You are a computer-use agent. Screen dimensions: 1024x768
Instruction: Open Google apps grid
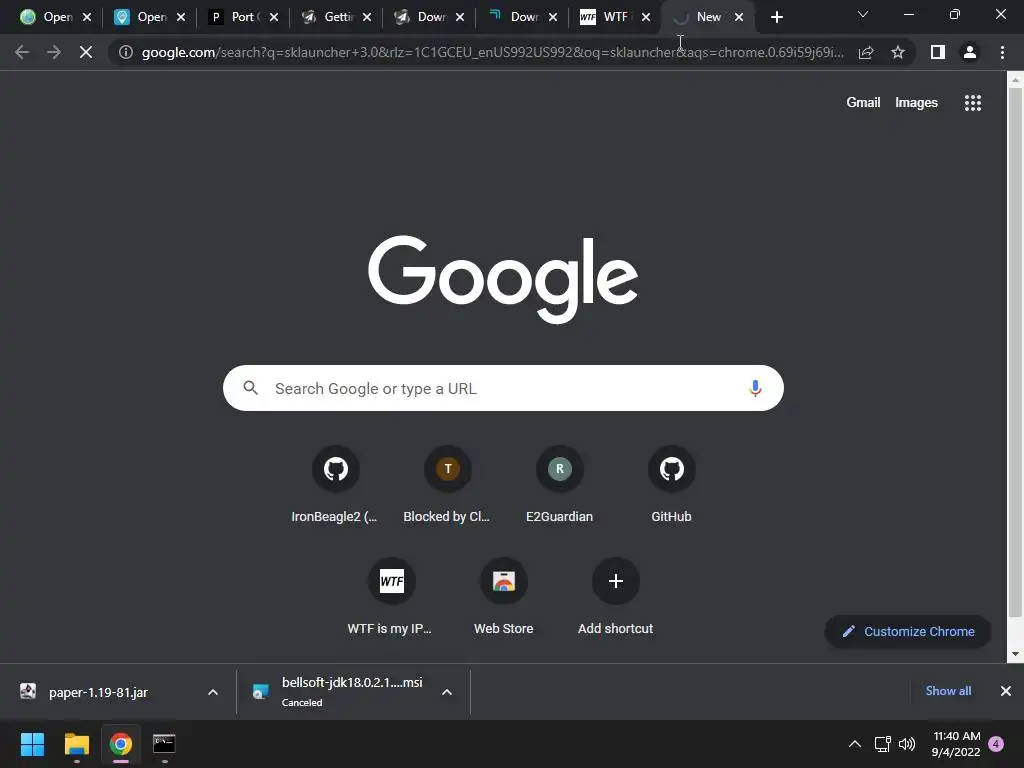tap(973, 103)
